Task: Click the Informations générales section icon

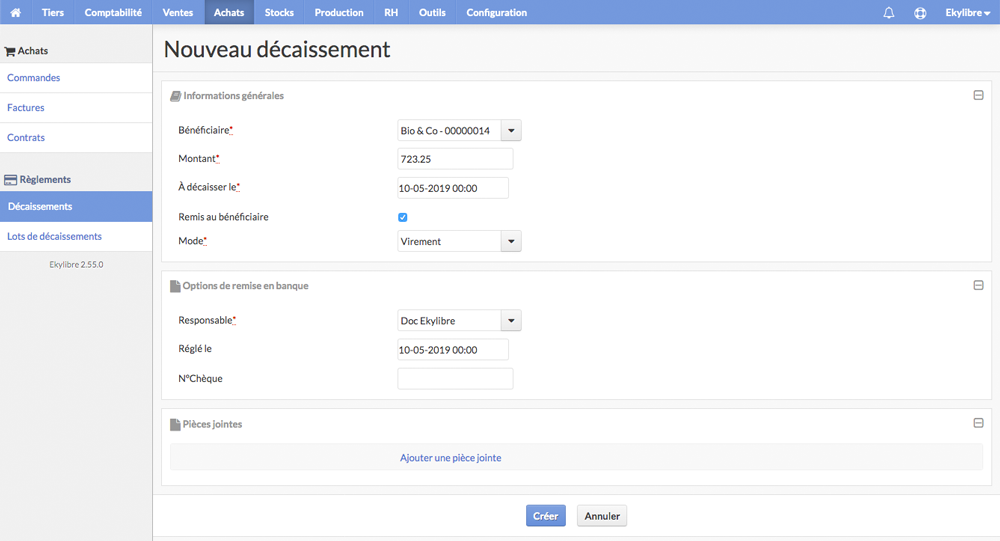Action: 175,96
